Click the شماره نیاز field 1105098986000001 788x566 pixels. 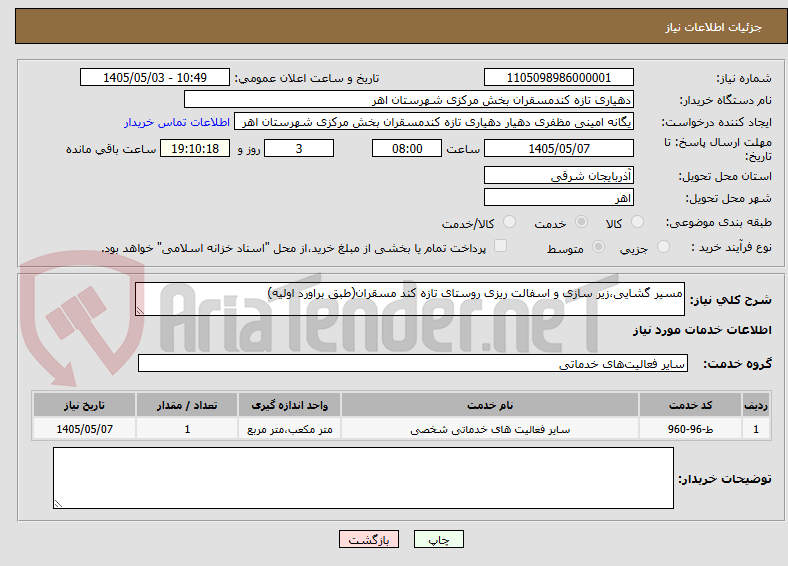point(558,77)
